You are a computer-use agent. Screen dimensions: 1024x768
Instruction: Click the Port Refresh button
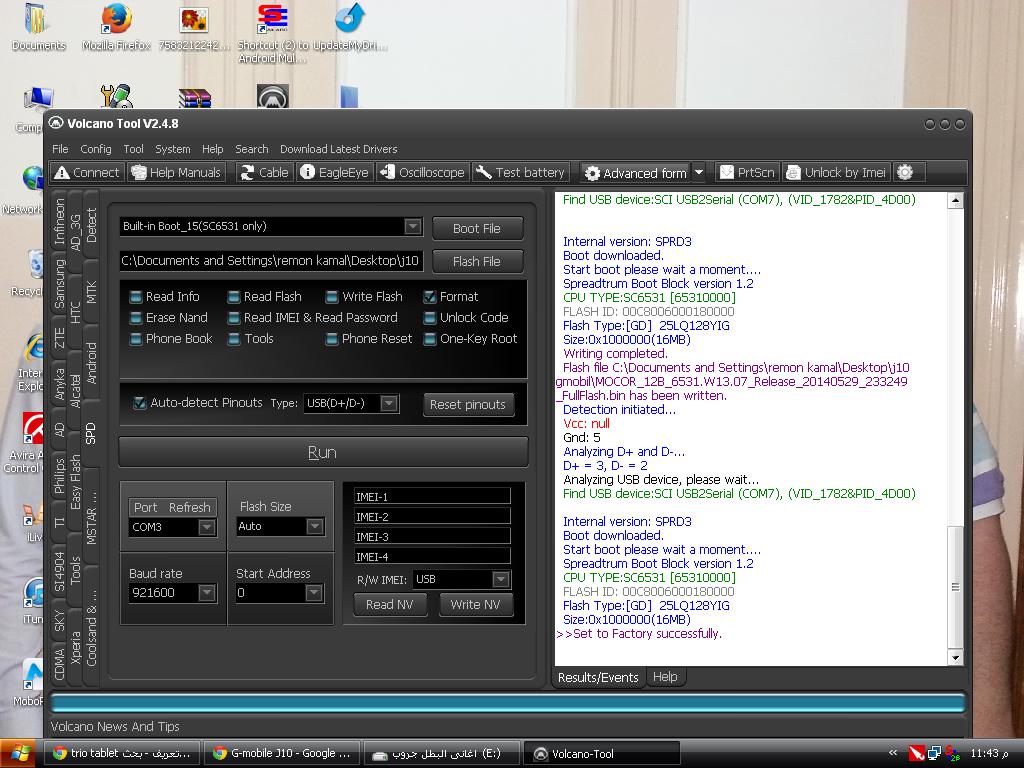tap(172, 507)
